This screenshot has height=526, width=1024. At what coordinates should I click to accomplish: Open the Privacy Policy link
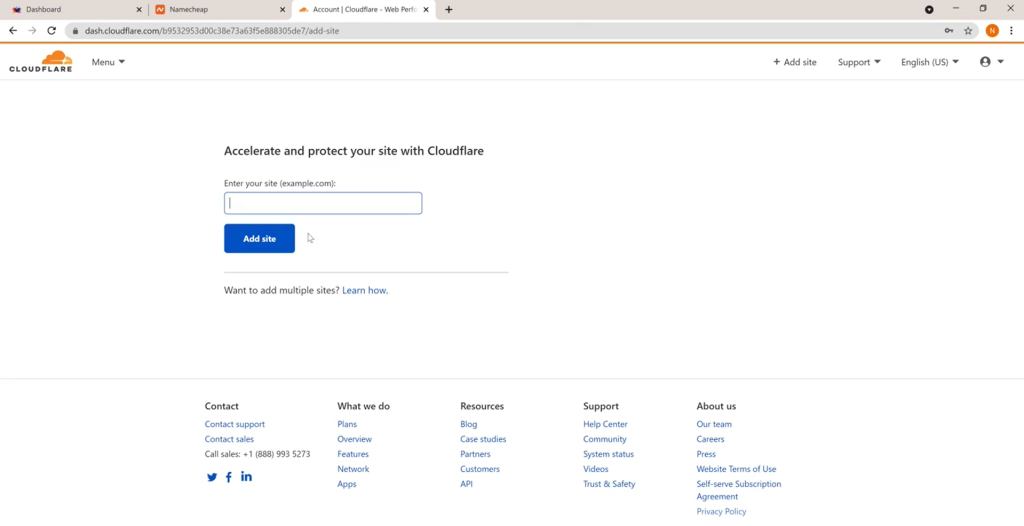click(721, 512)
